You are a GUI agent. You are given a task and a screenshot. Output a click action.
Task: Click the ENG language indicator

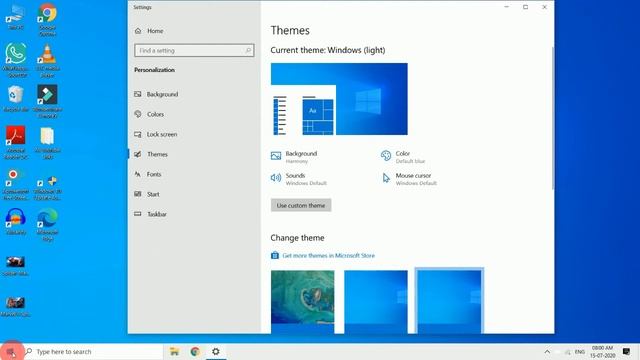(x=580, y=352)
